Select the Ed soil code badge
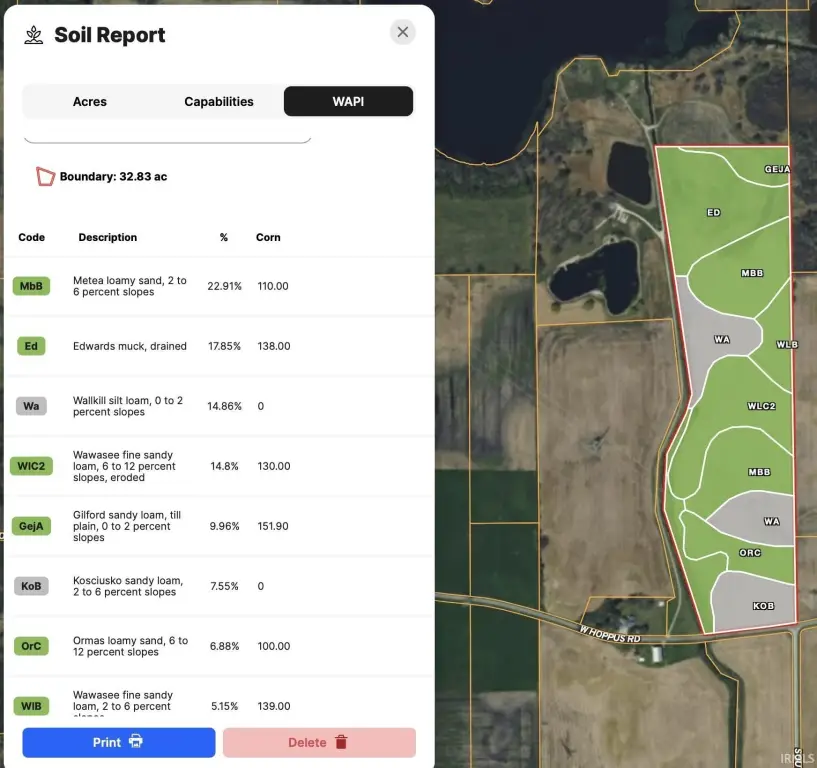817x768 pixels. tap(31, 346)
